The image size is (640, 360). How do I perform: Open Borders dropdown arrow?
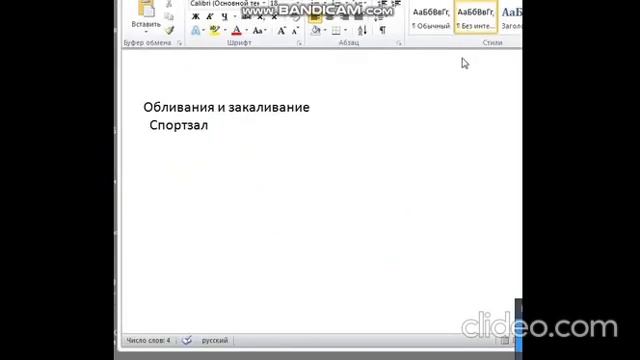pos(345,31)
